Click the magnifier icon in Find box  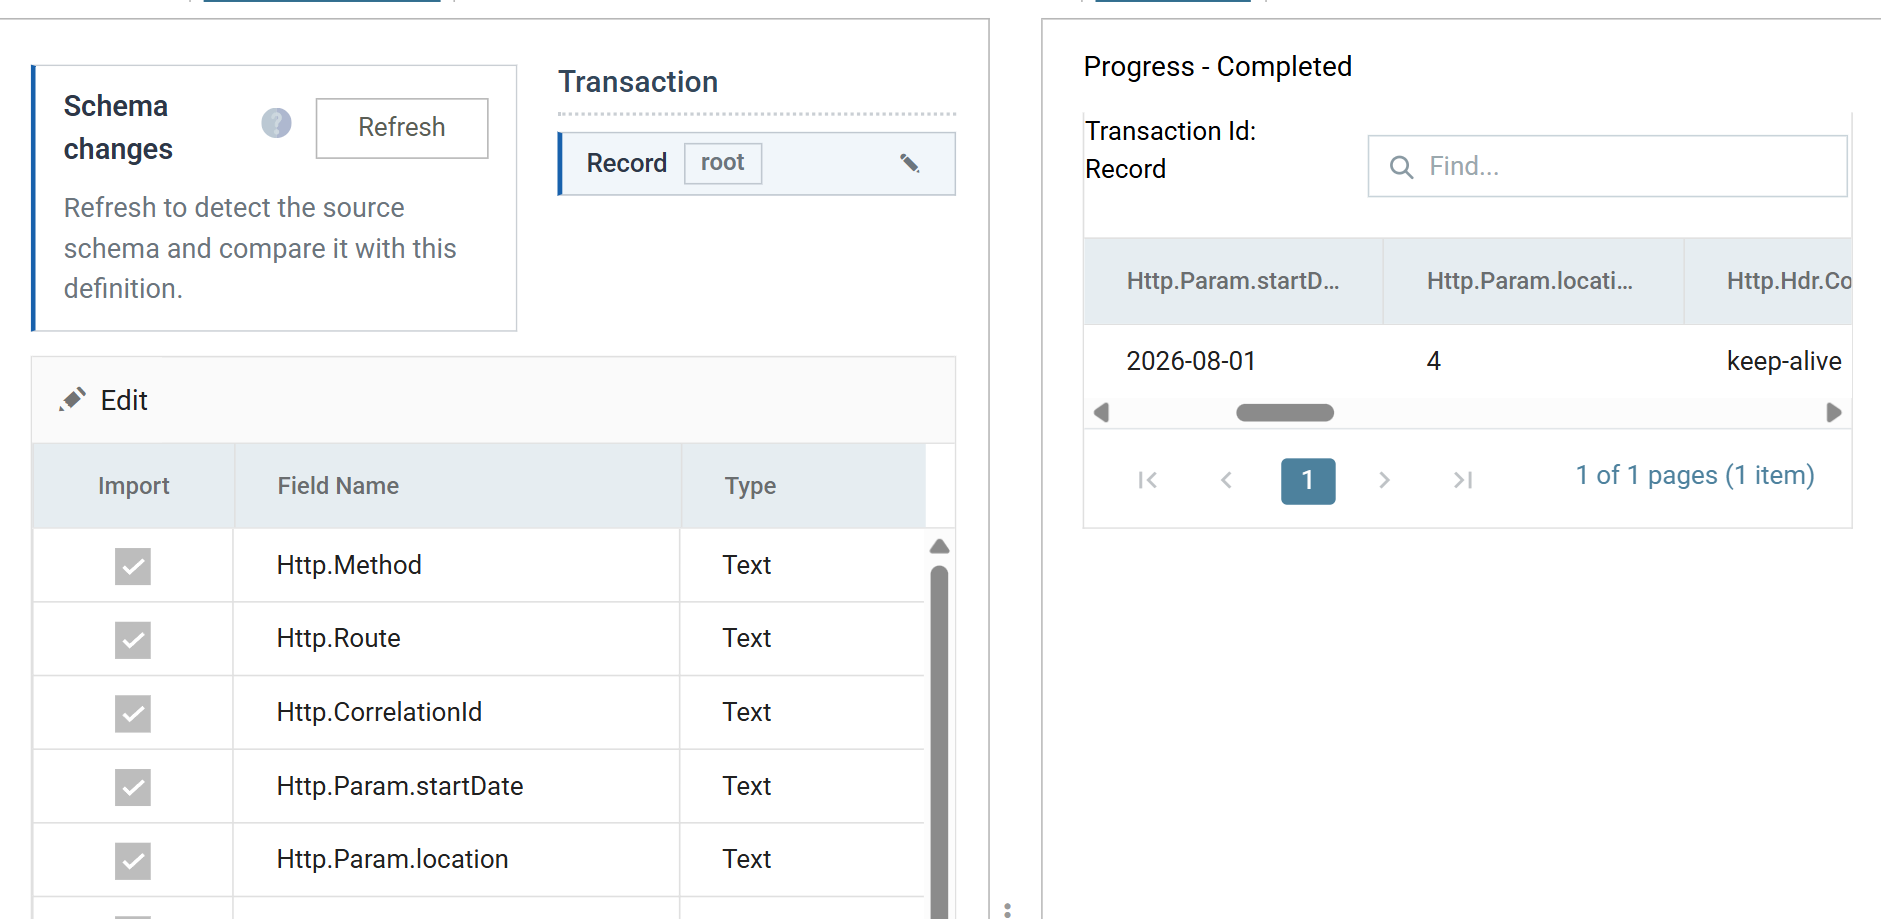[1402, 167]
